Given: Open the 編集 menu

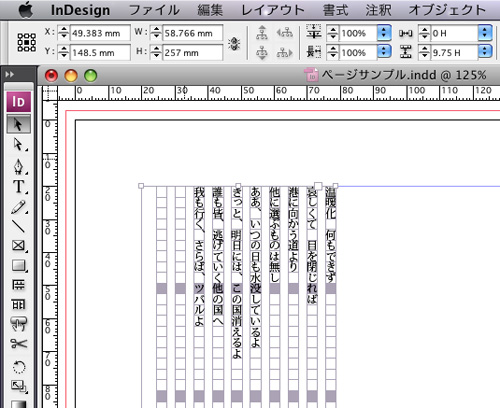Looking at the screenshot, I should coord(210,10).
